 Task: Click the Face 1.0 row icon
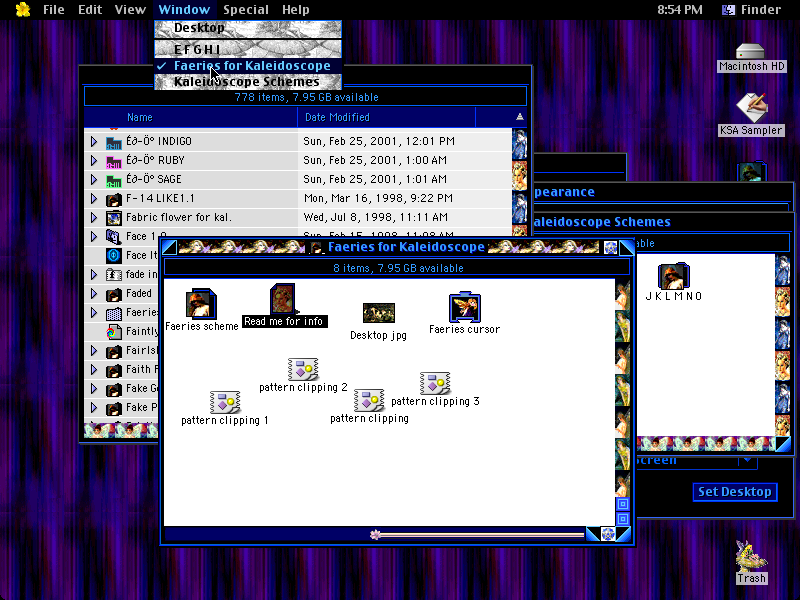[113, 237]
